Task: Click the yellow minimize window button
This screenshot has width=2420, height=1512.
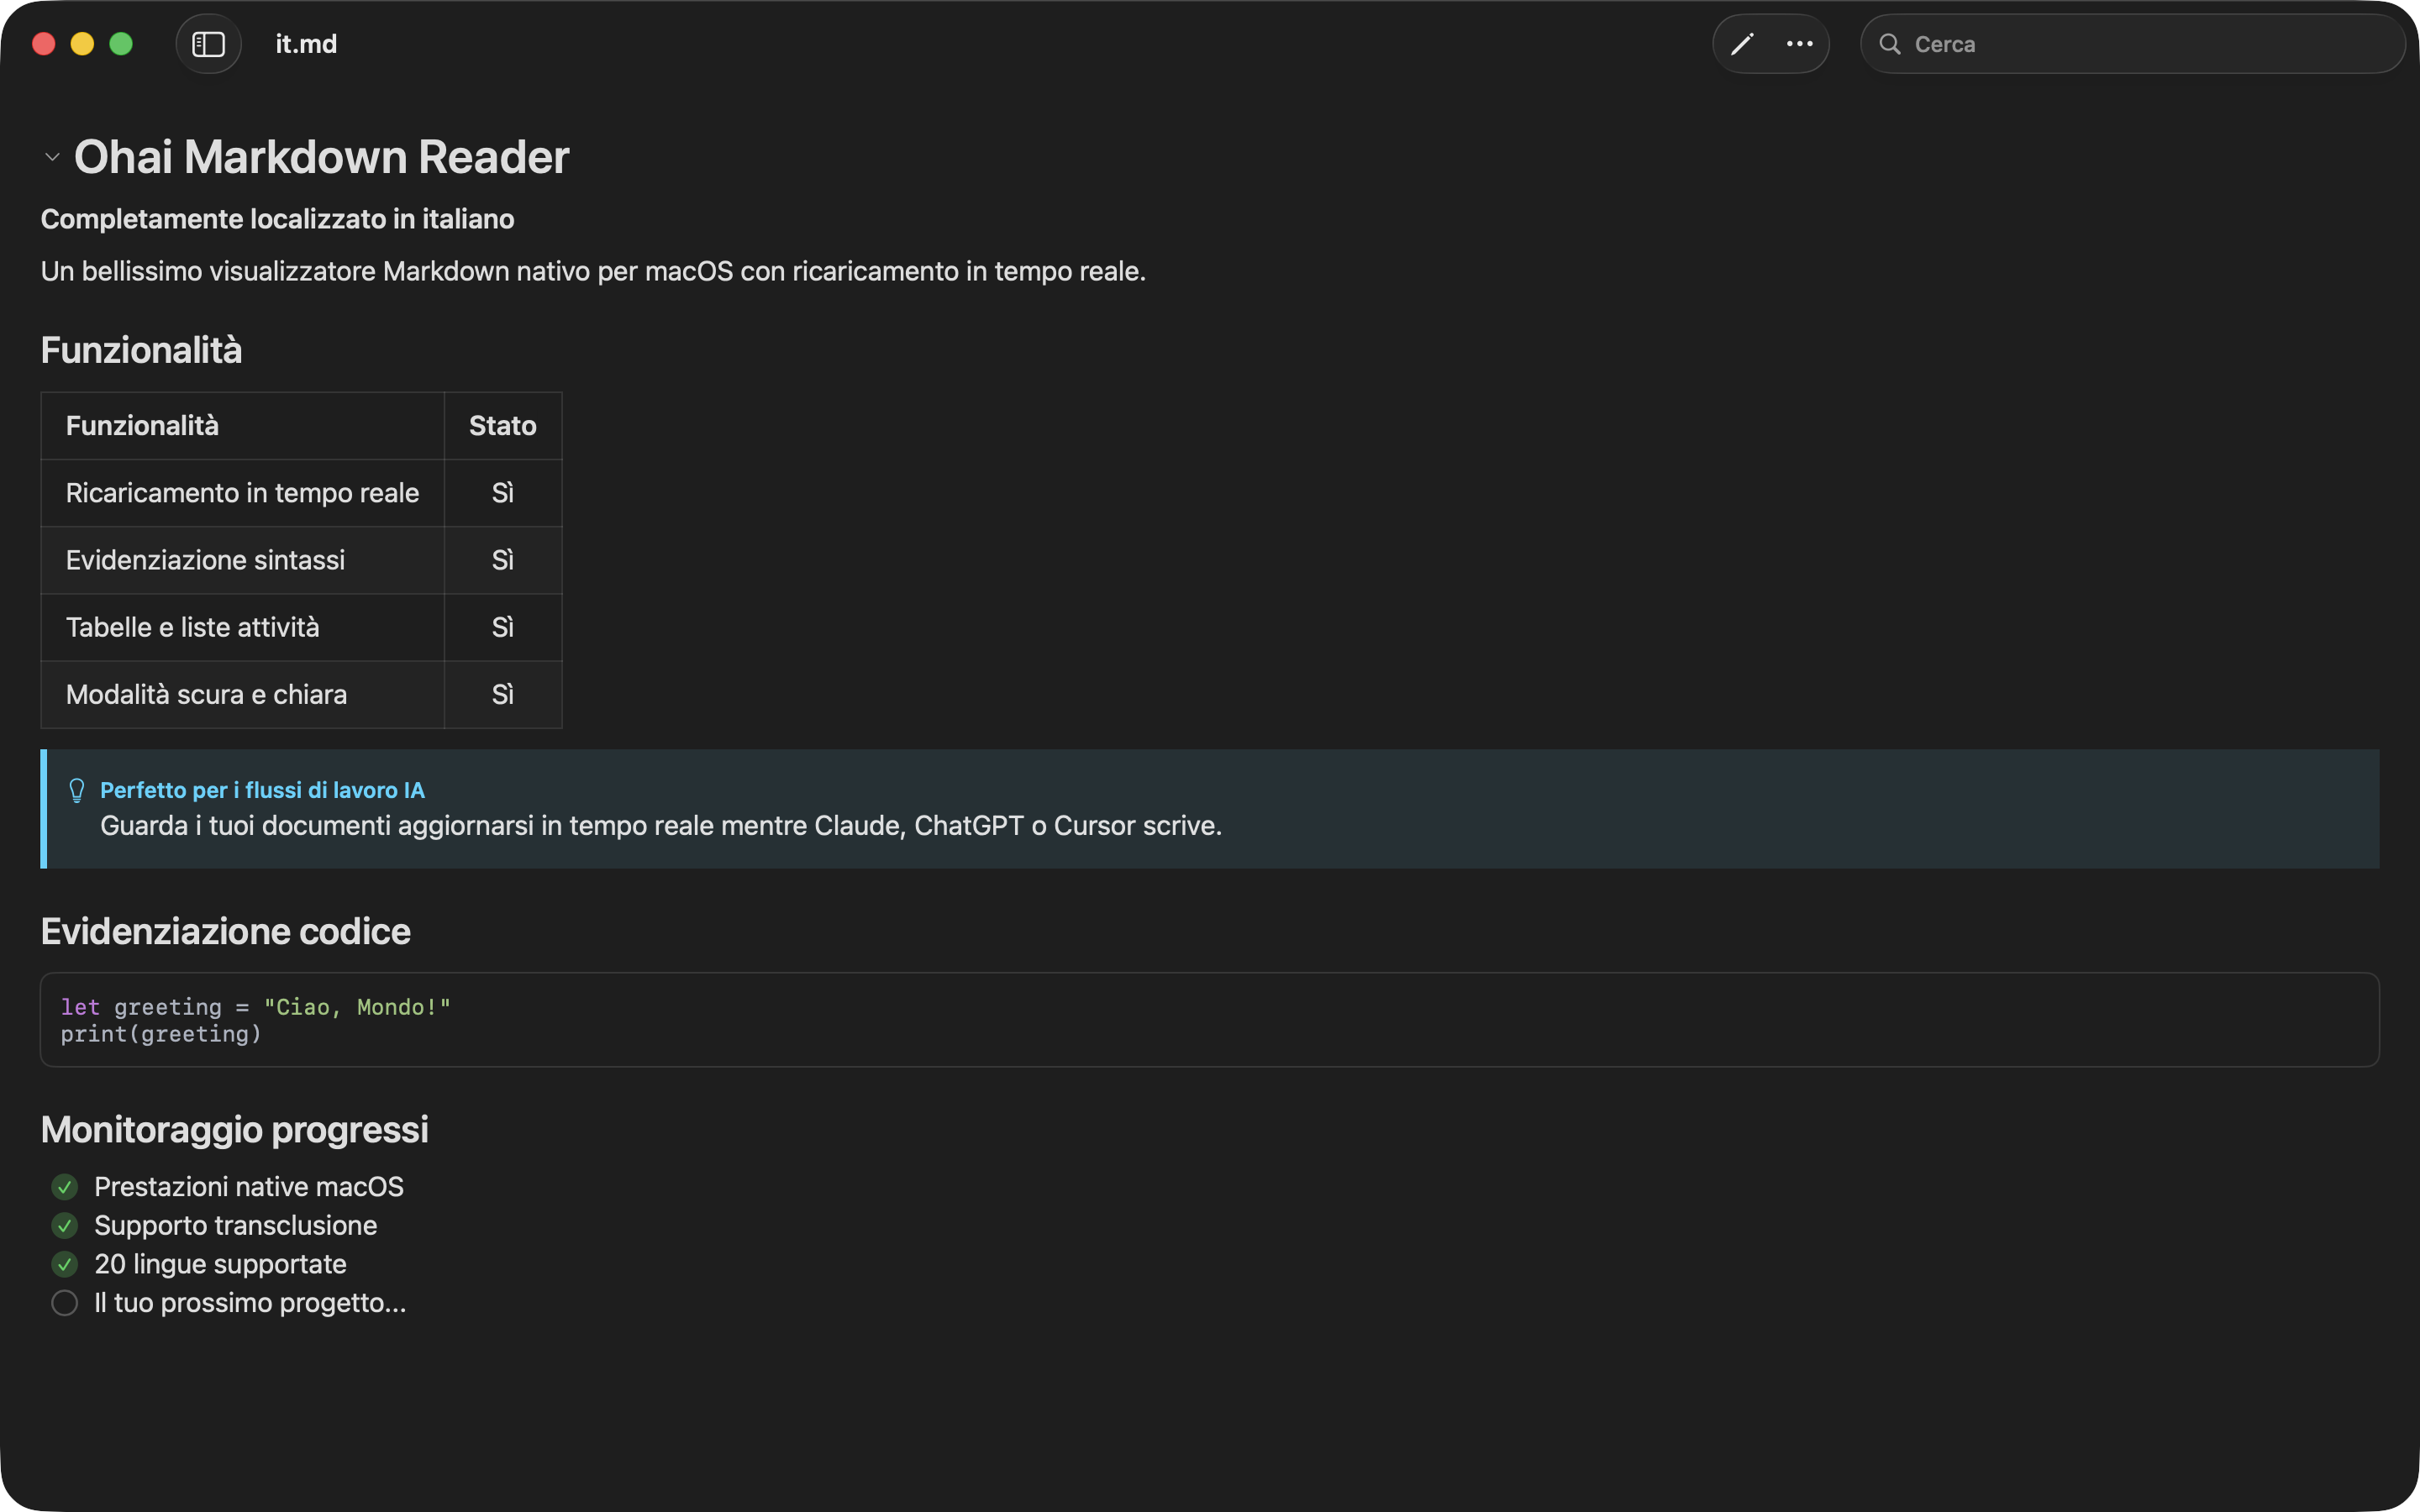Action: point(82,44)
